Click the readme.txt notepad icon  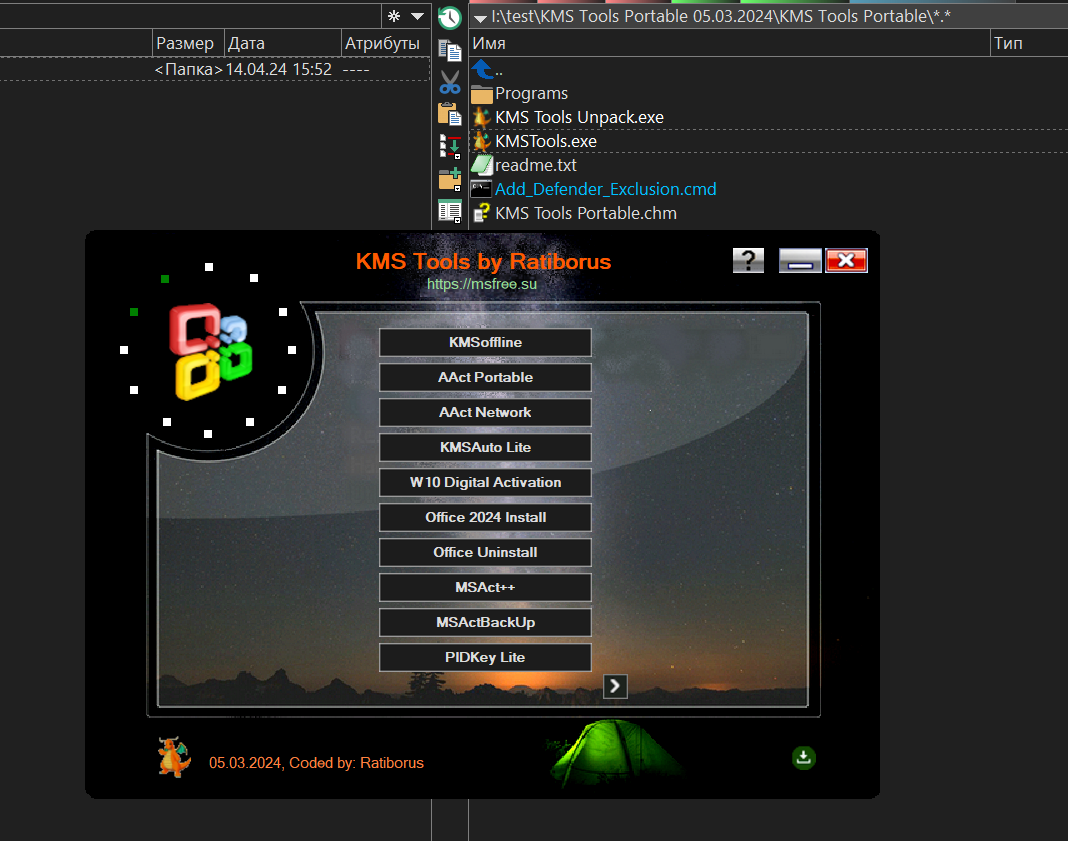pyautogui.click(x=482, y=165)
